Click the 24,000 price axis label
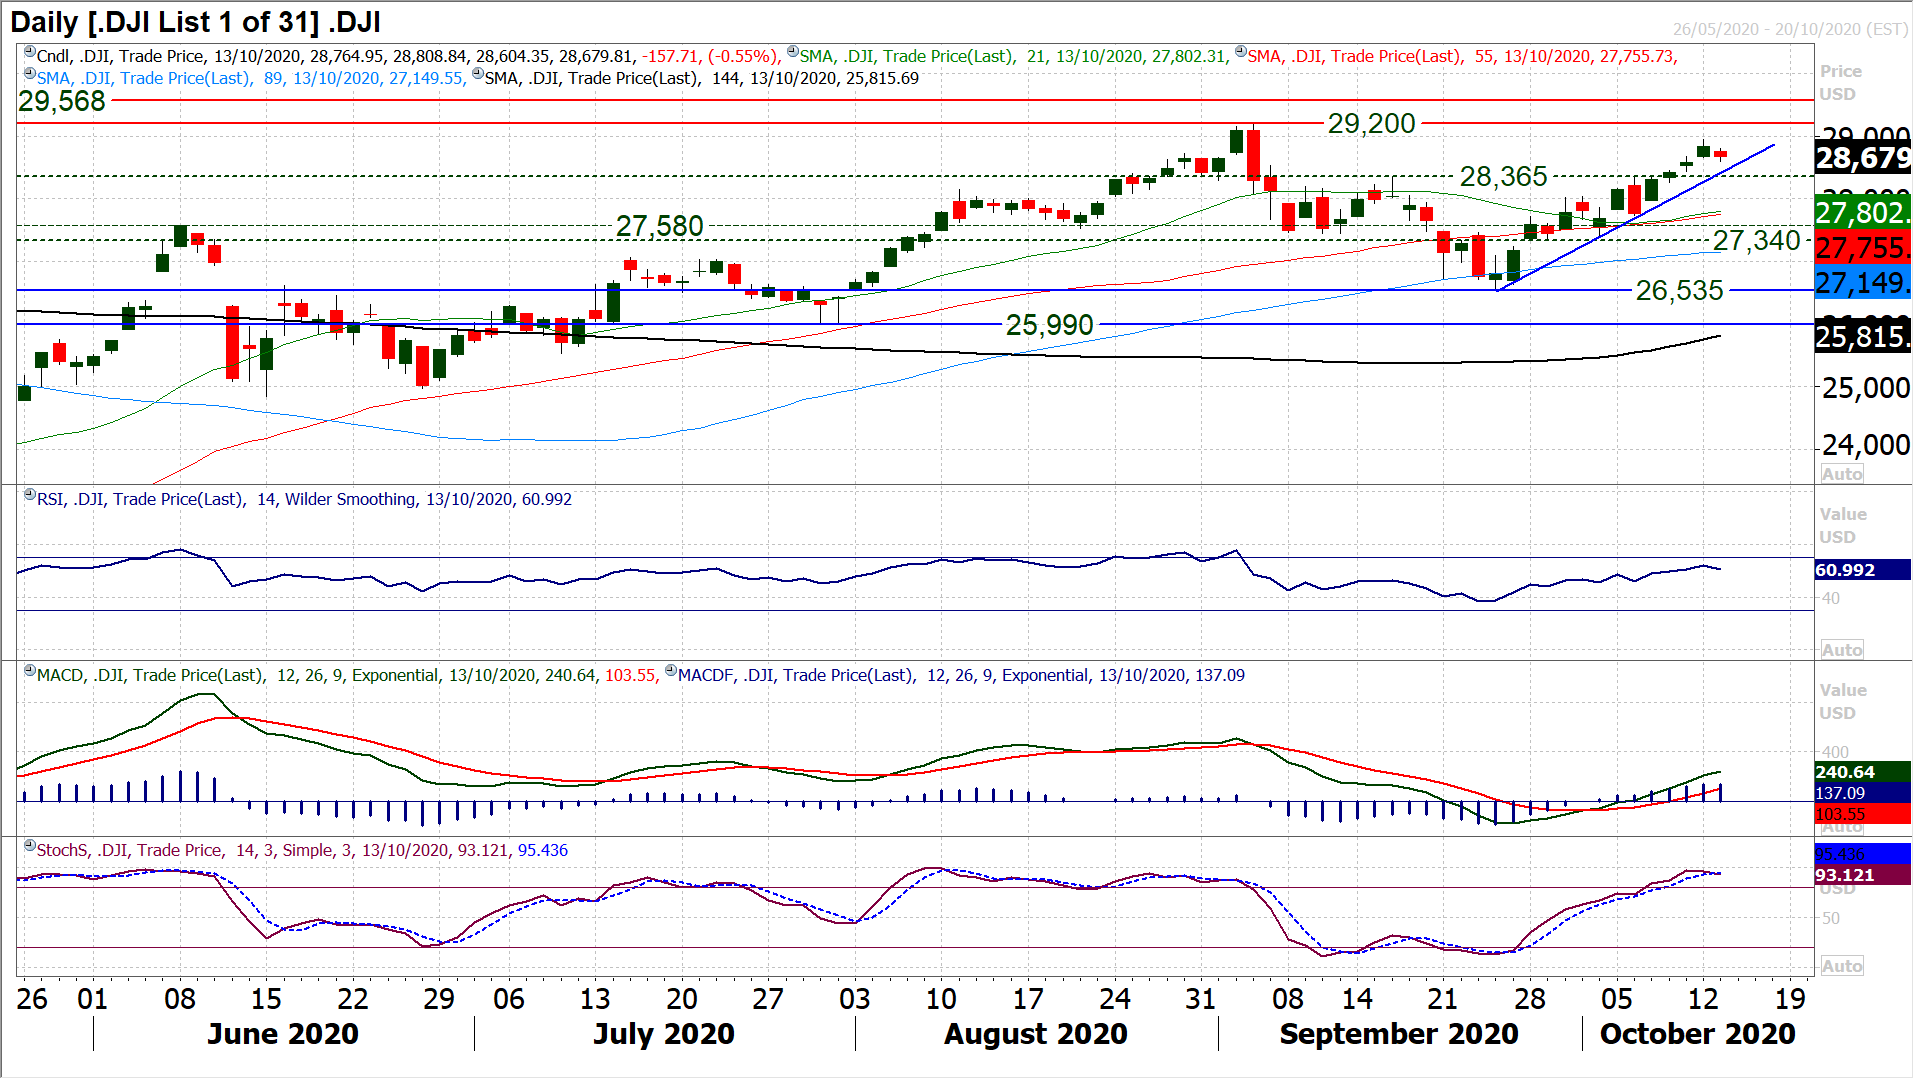The width and height of the screenshot is (1914, 1079). (x=1866, y=444)
